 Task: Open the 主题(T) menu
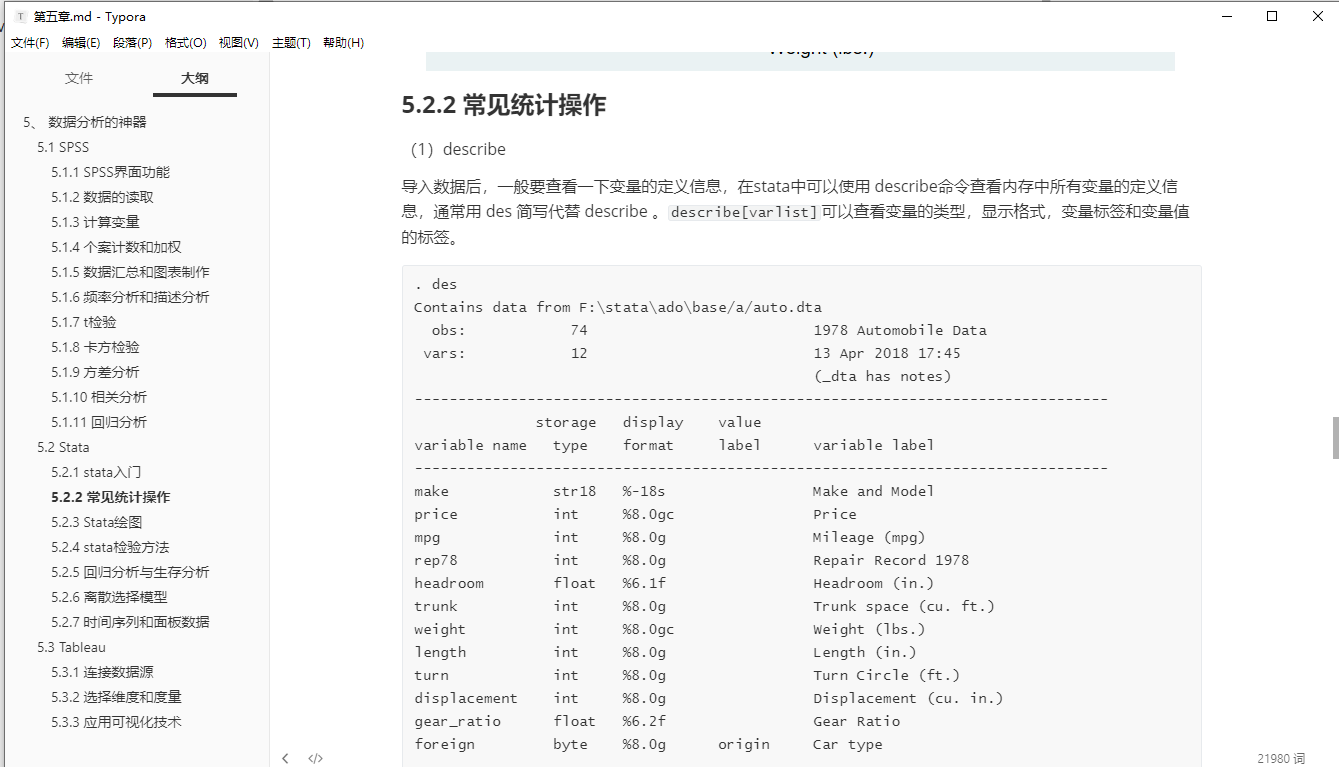(291, 43)
